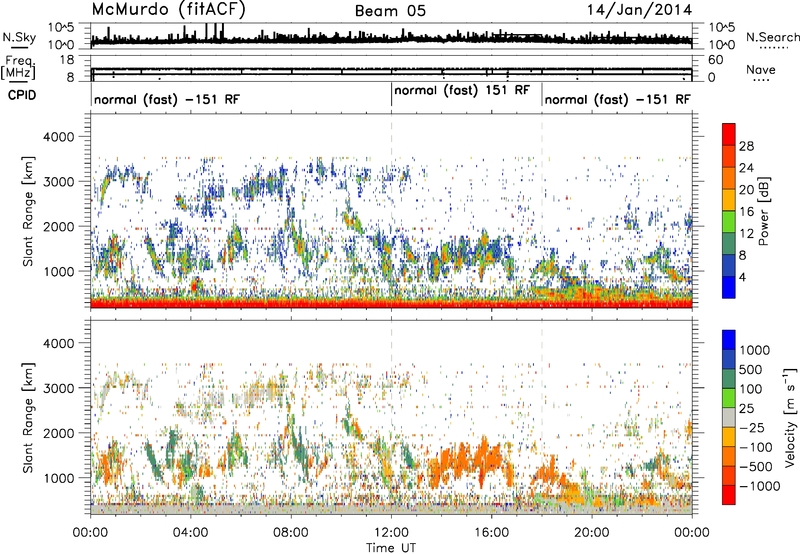The image size is (800, 554).
Task: Click the 'Power [dB]' colorbar label
Action: 763,211
